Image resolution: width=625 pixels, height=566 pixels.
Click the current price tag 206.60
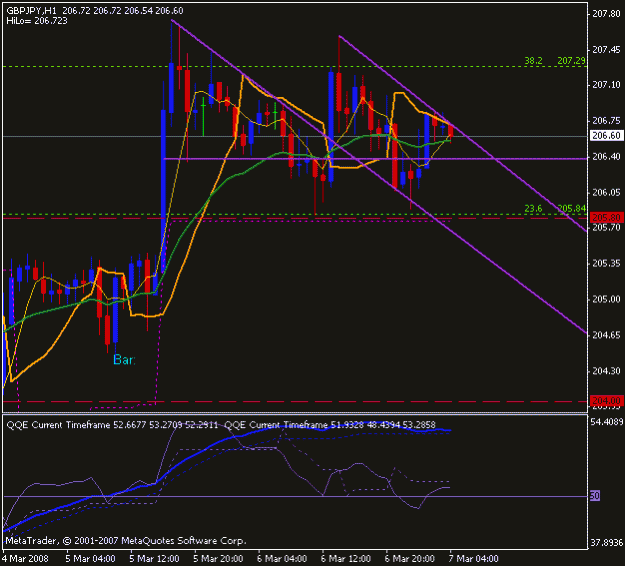pyautogui.click(x=606, y=136)
